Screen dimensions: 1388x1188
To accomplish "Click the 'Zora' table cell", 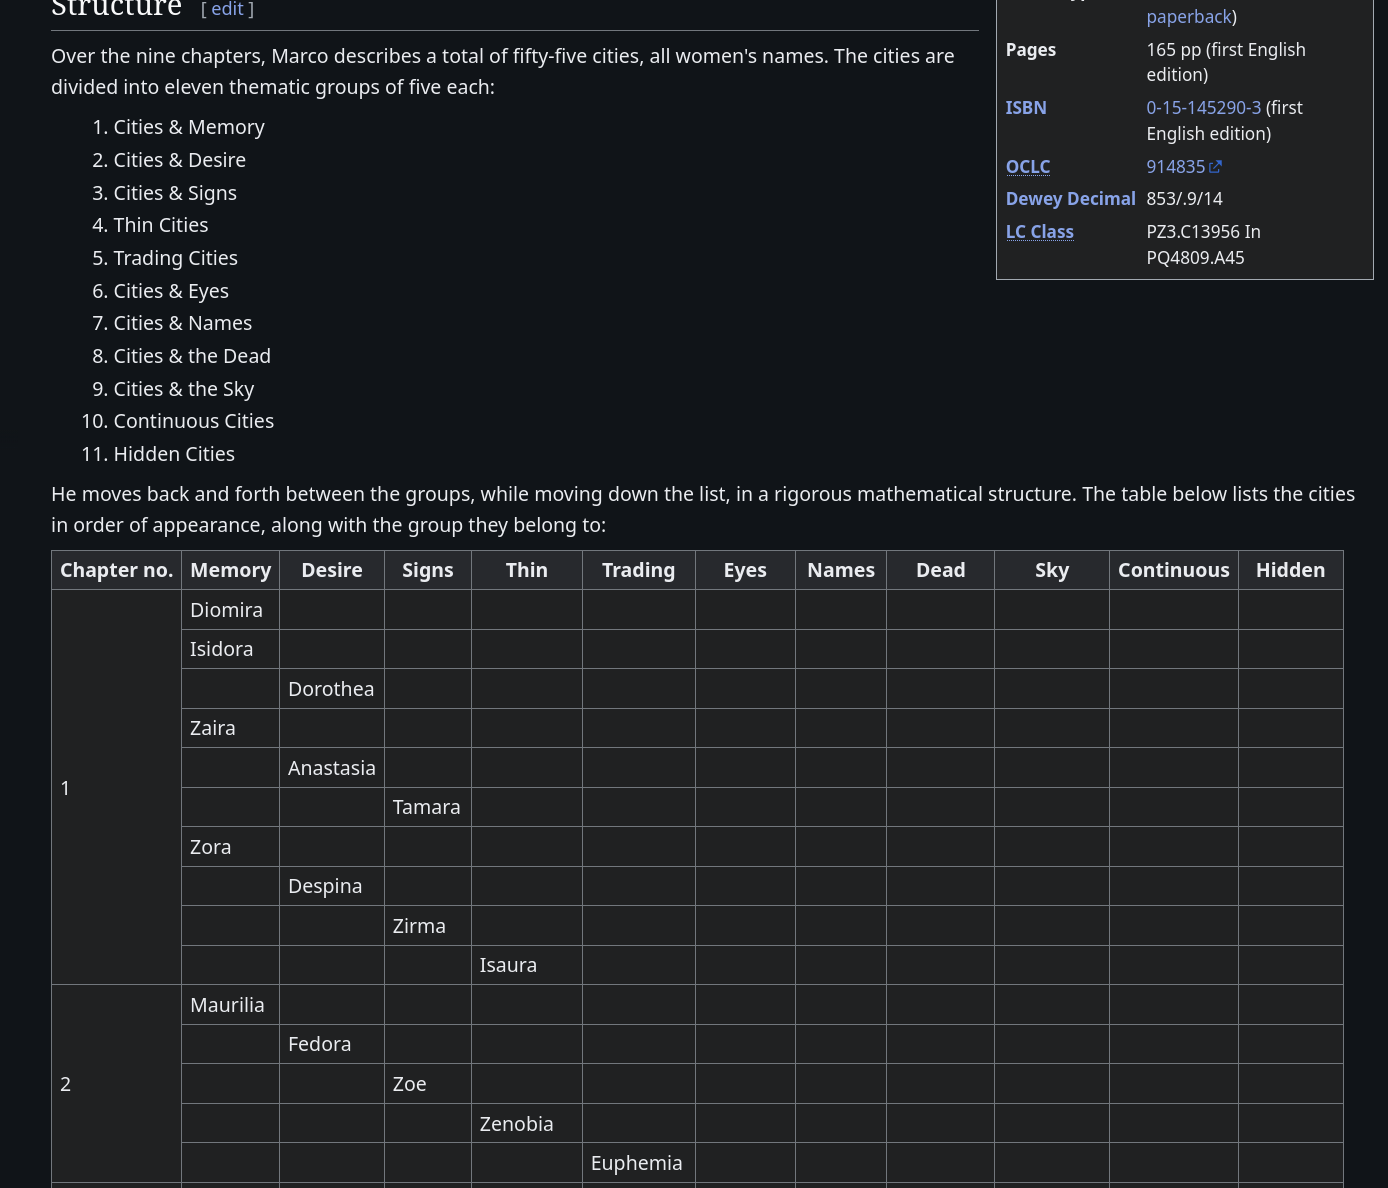I will (x=231, y=847).
